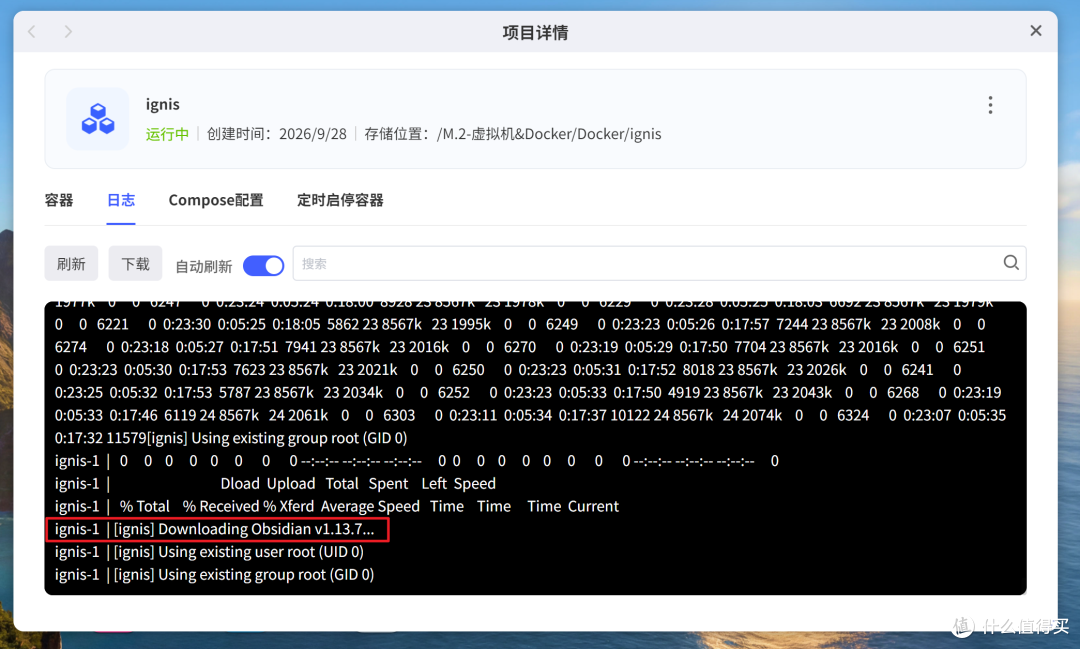This screenshot has height=649, width=1080.
Task: Click the project name ignis
Action: click(163, 104)
